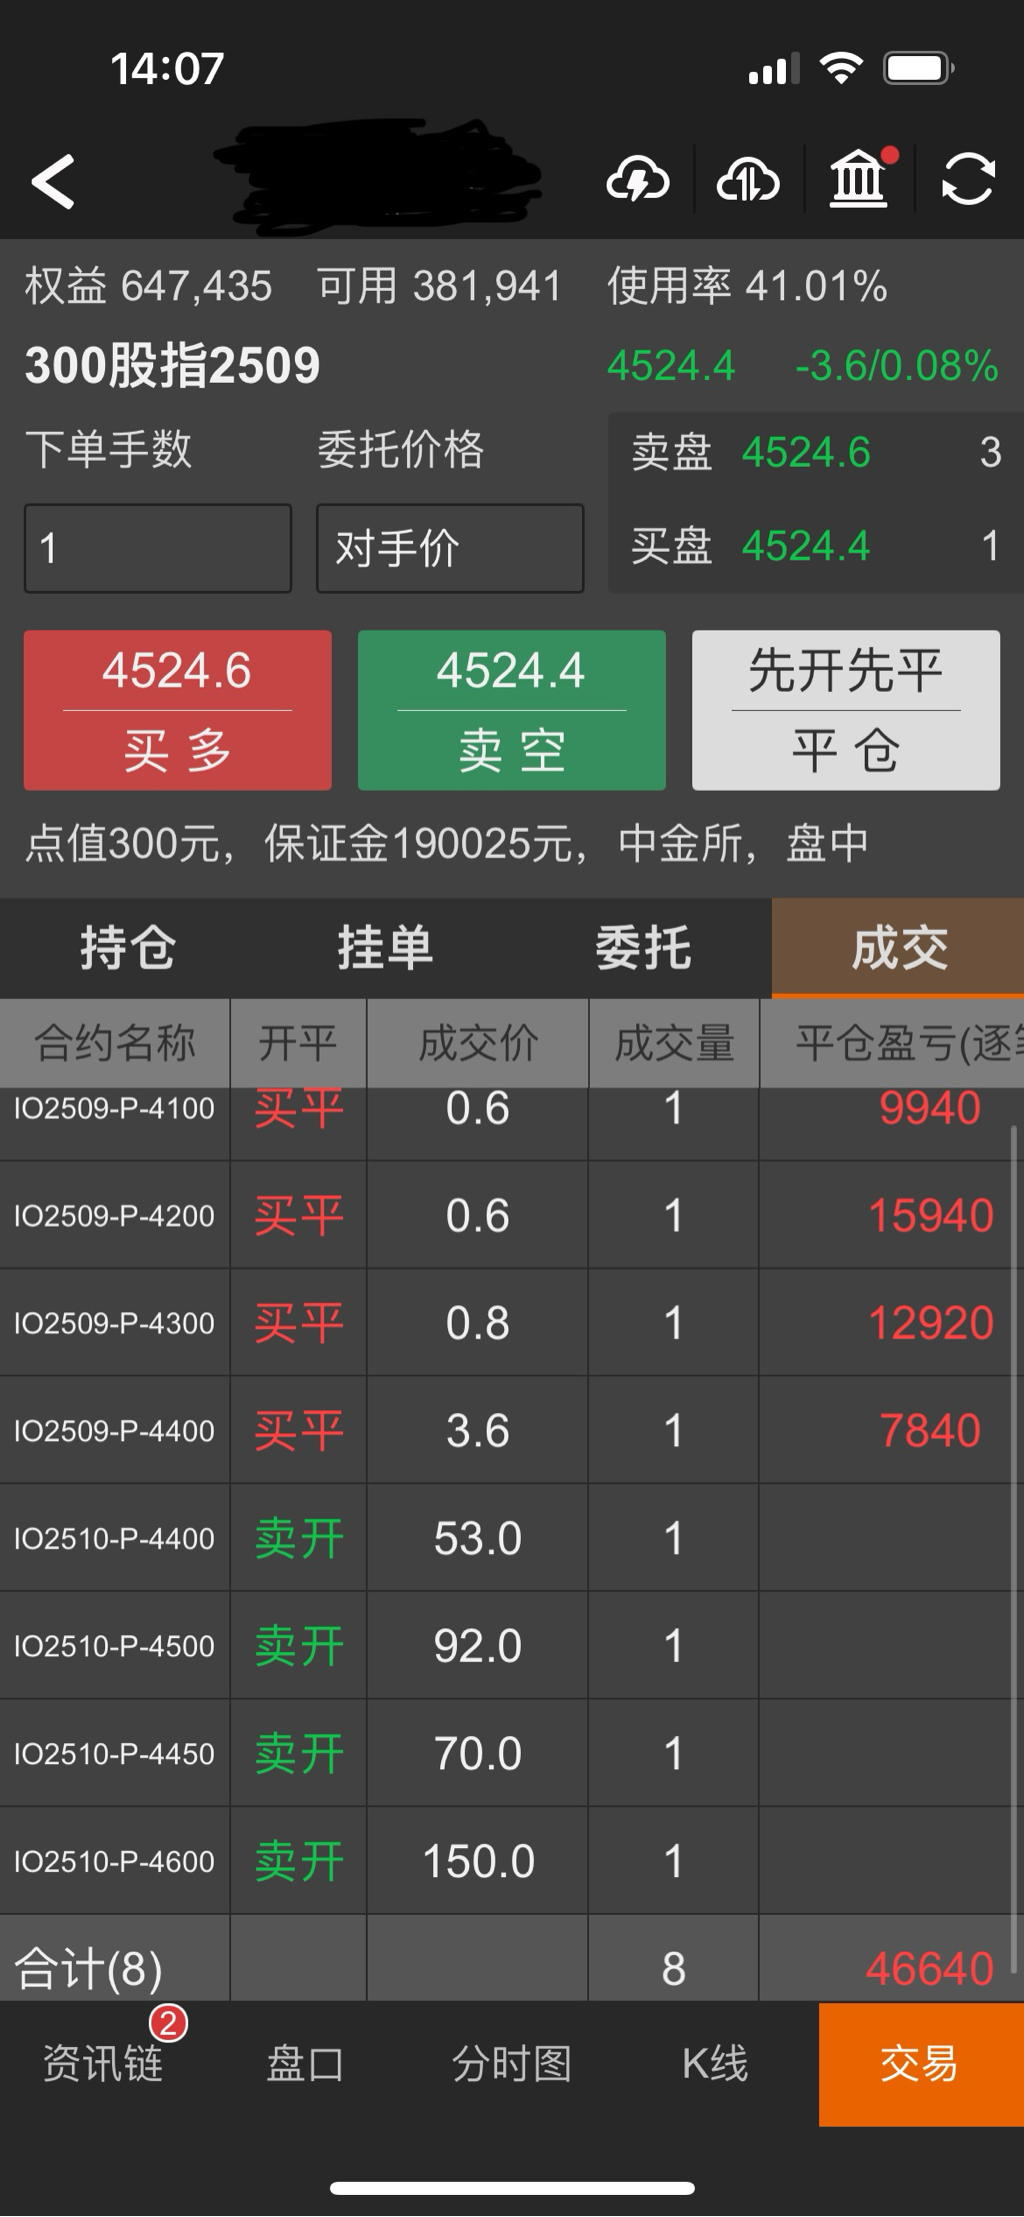Tap the red notification badge 2

[168, 2024]
